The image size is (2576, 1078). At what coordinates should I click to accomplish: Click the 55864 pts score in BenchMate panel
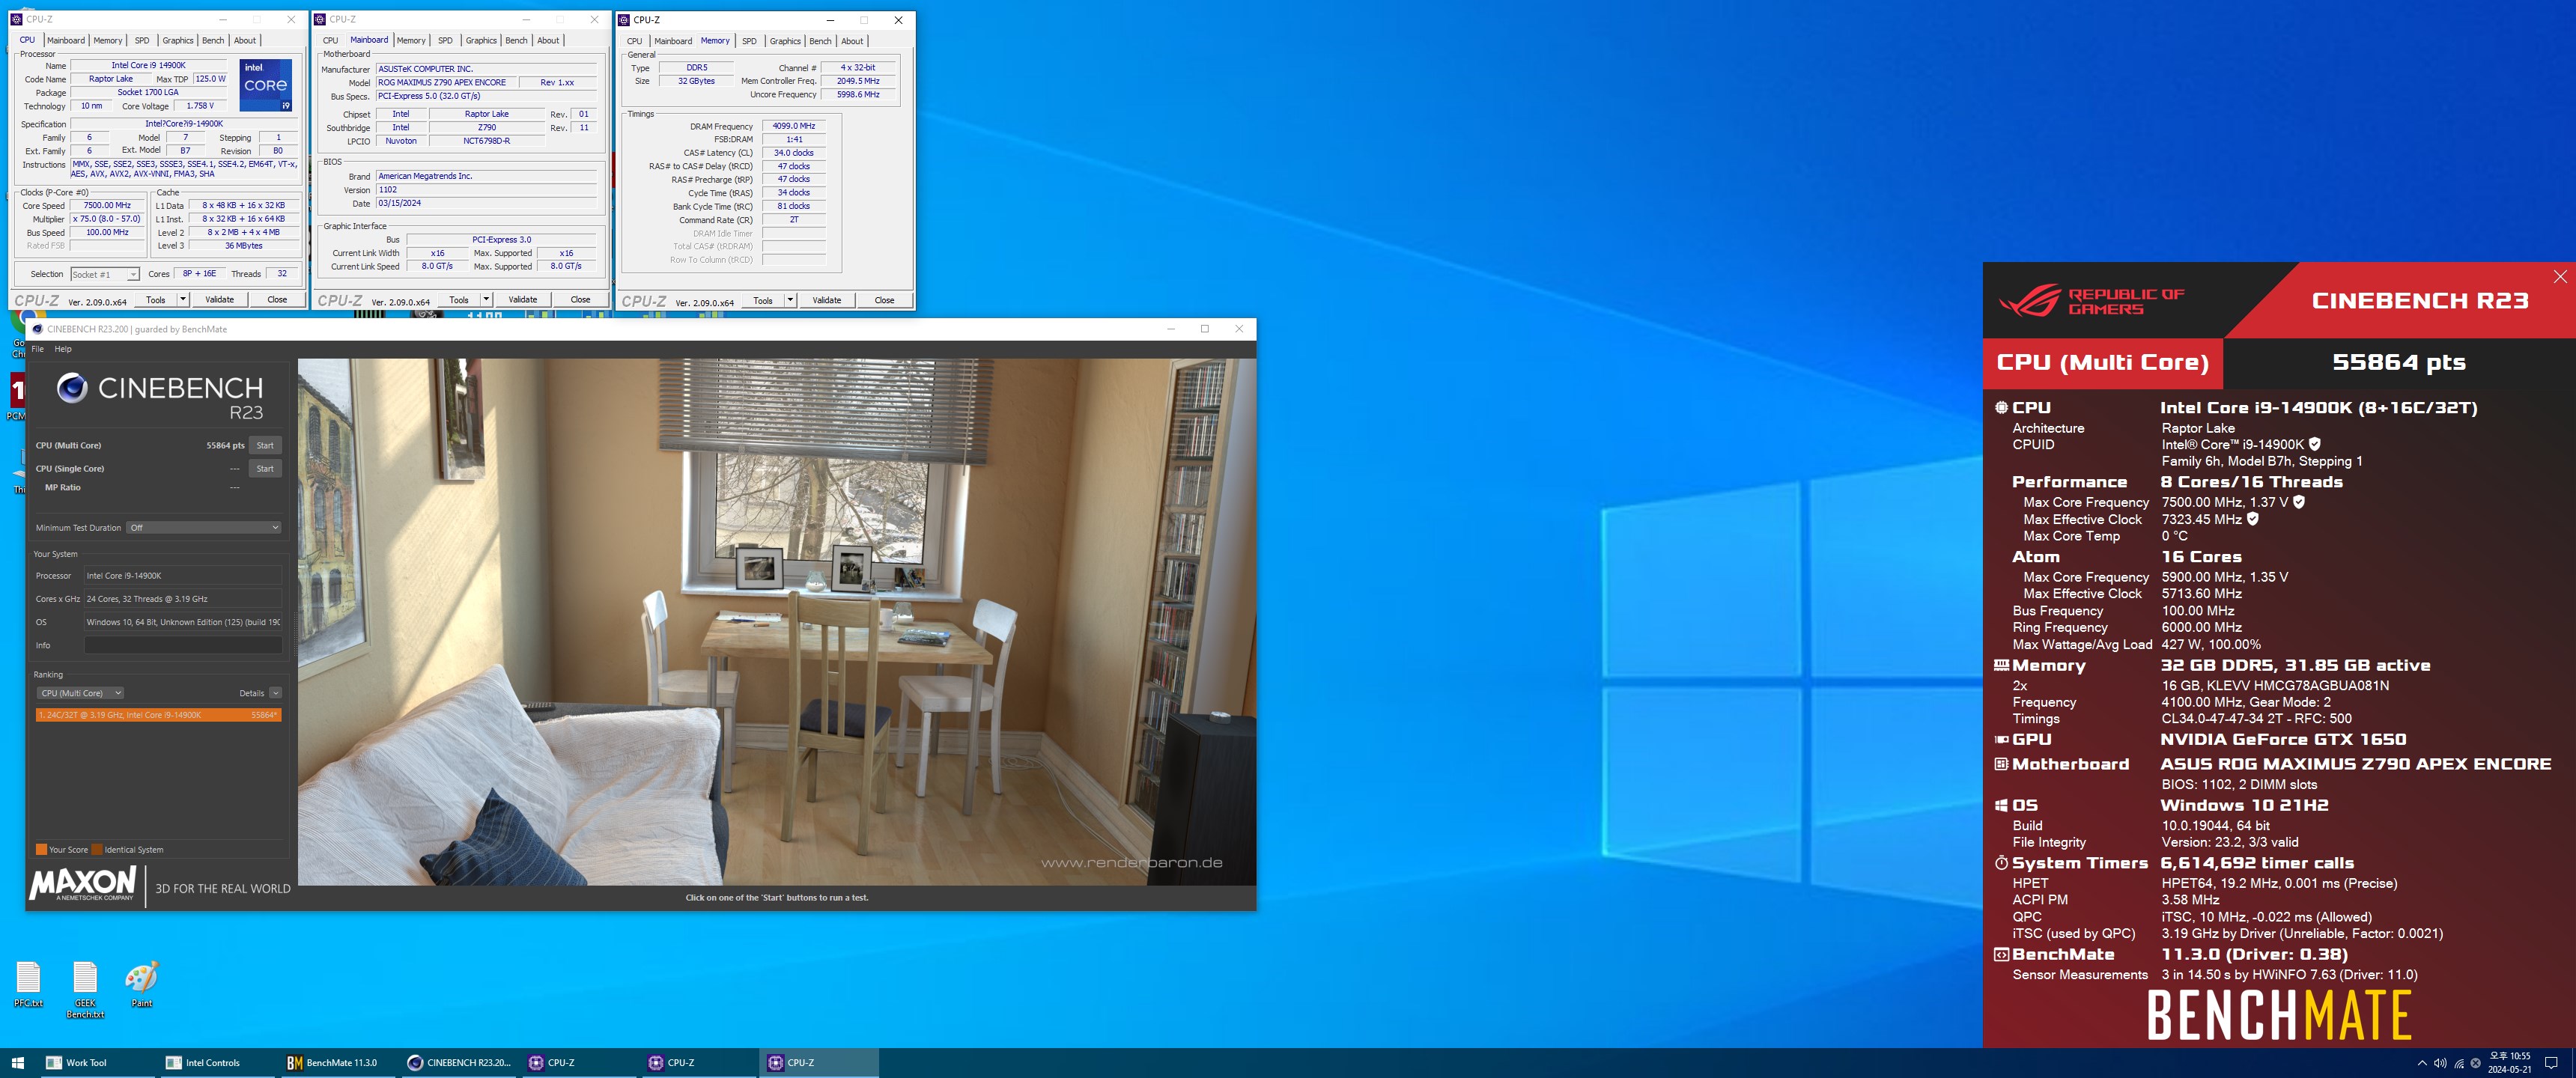[x=2398, y=362]
